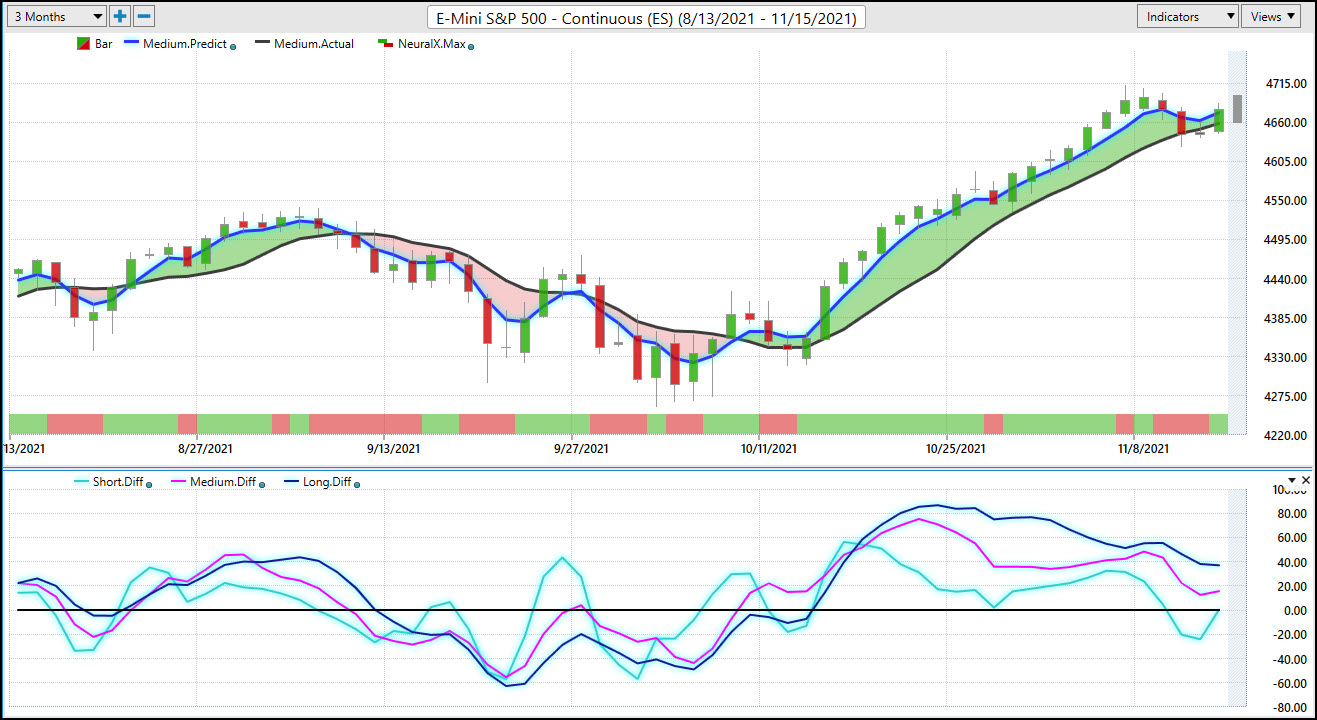The image size is (1317, 720).
Task: Click the 4330.00 price axis label
Action: [1286, 358]
